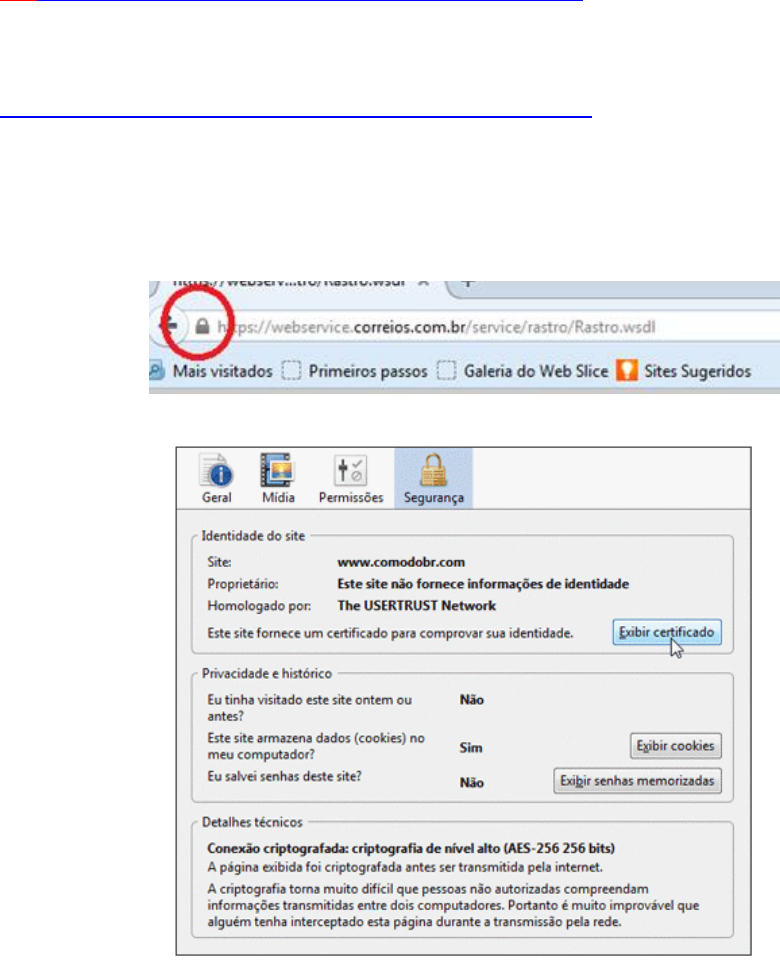Select the Conexão criptografada heading text
This screenshot has height=960, width=780.
411,848
